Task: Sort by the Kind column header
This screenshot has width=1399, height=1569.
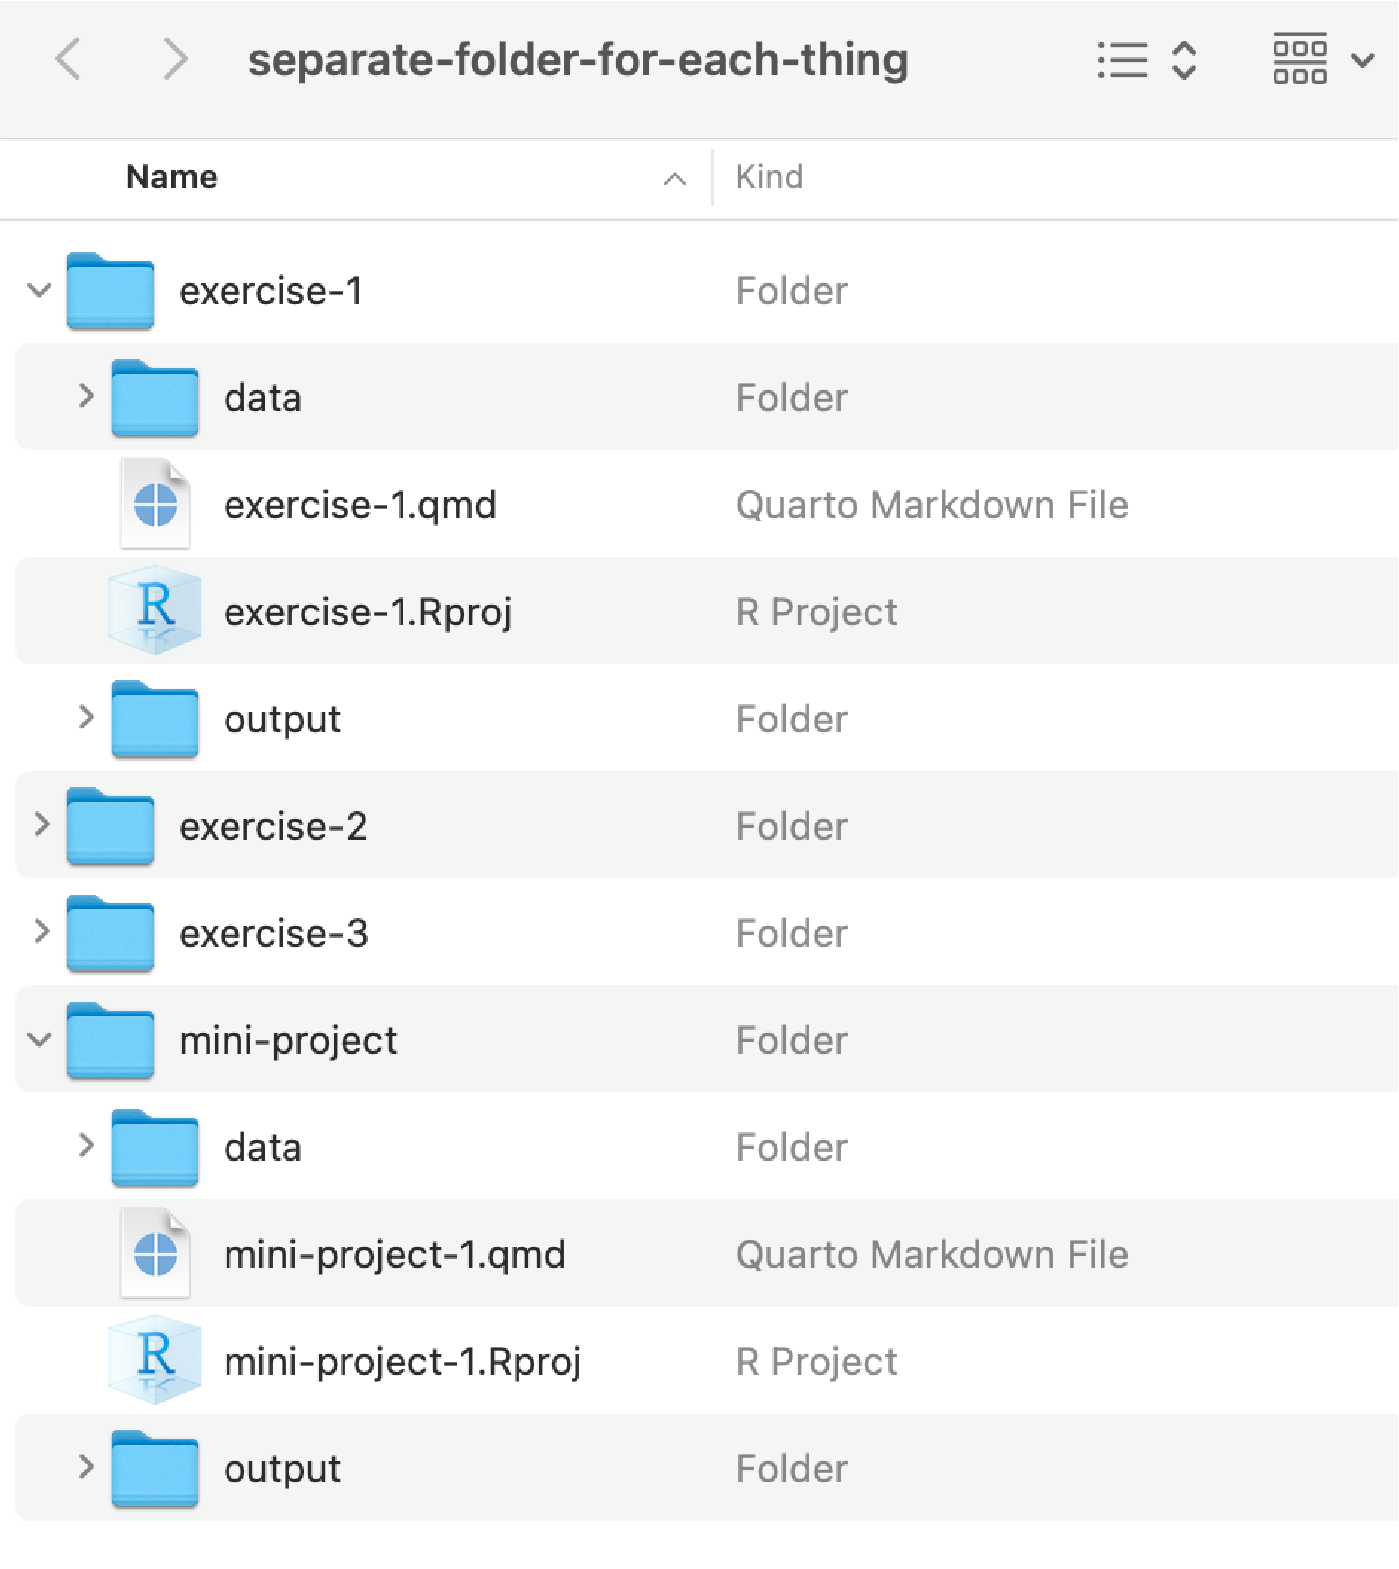Action: (x=769, y=177)
